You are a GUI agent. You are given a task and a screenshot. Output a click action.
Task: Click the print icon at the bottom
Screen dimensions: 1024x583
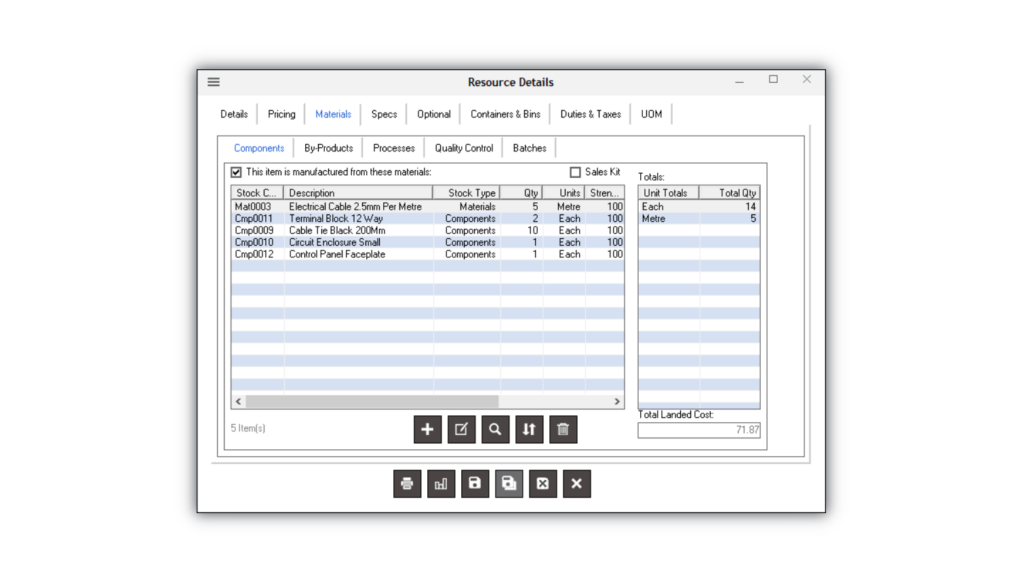[407, 484]
